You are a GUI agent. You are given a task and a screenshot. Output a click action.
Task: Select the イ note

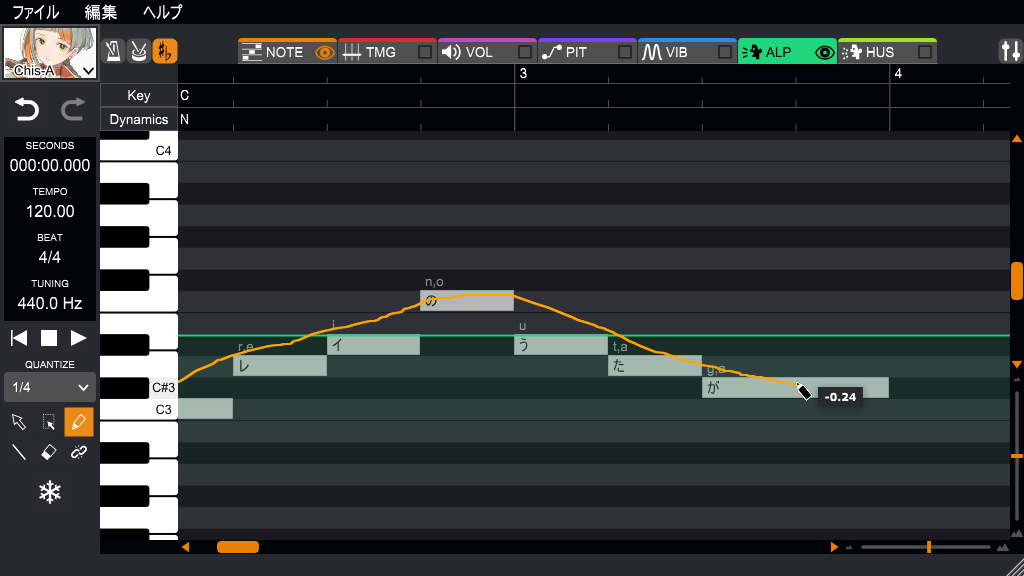373,344
